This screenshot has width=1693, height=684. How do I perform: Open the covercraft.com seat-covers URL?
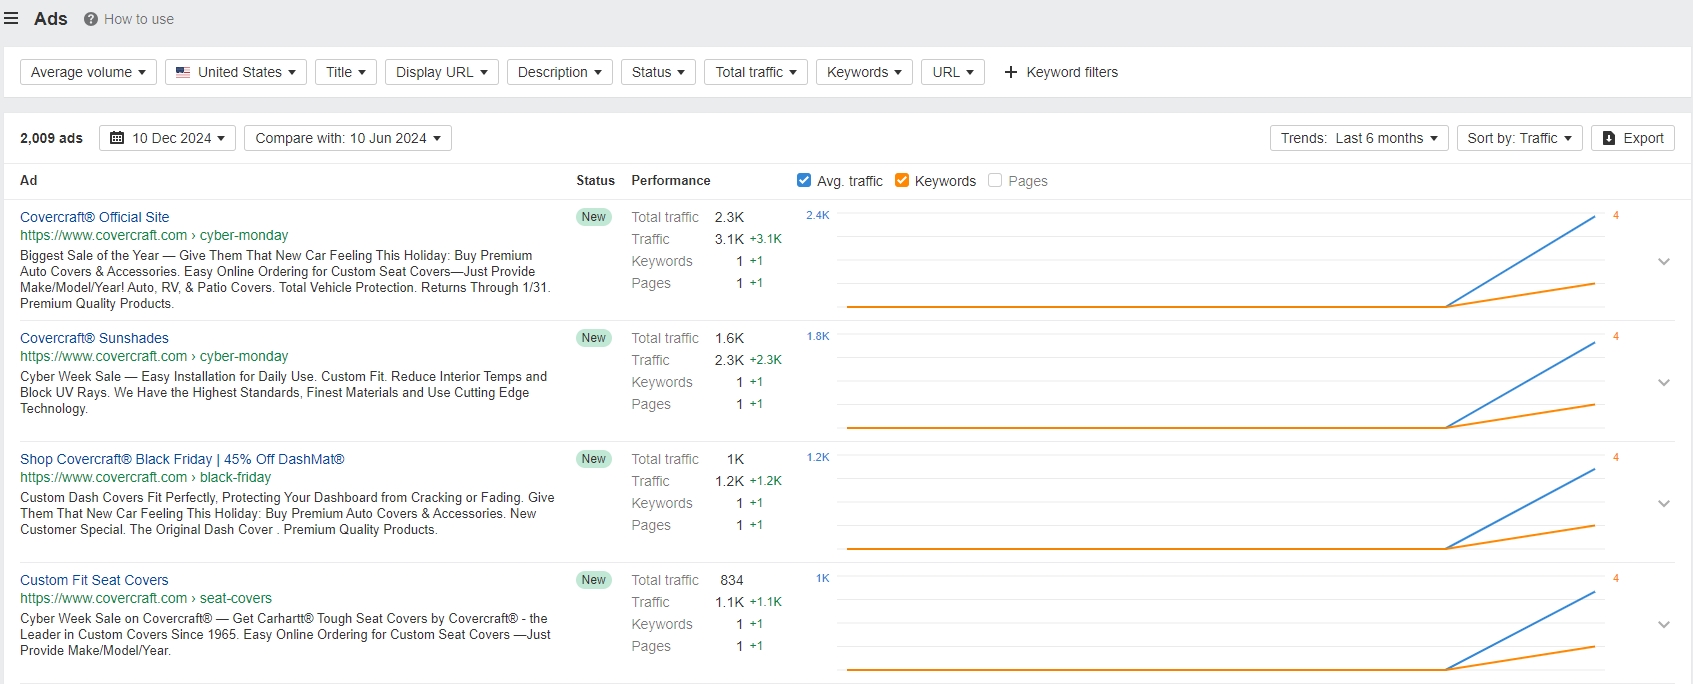pyautogui.click(x=146, y=598)
